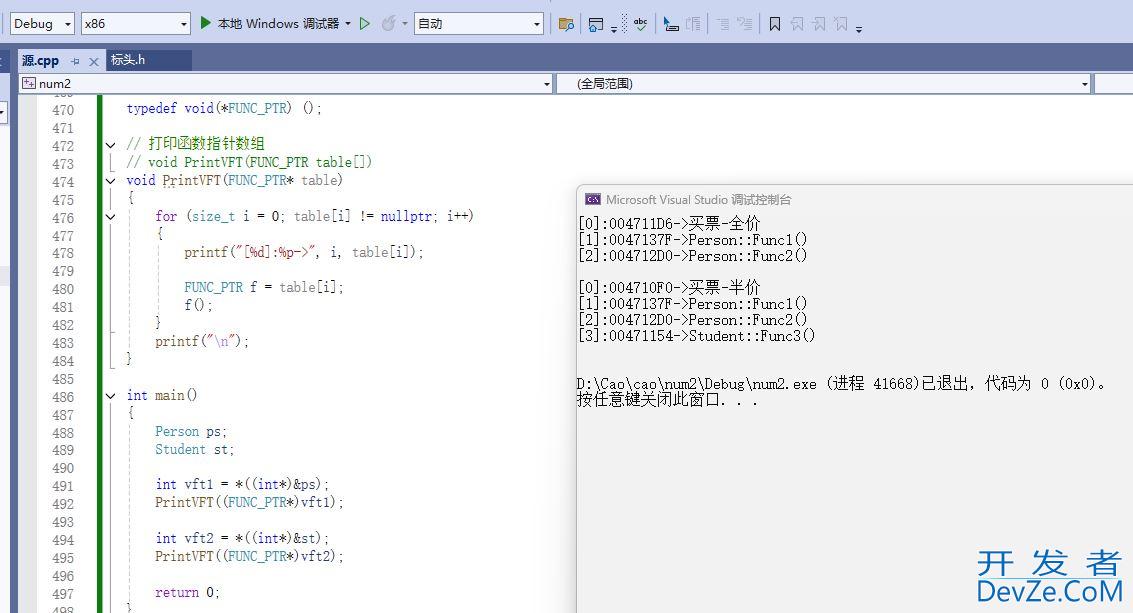Screen dimensions: 1133x613
Task: Click the FUNC_PTR f = table[i]; line
Action: 264,287
